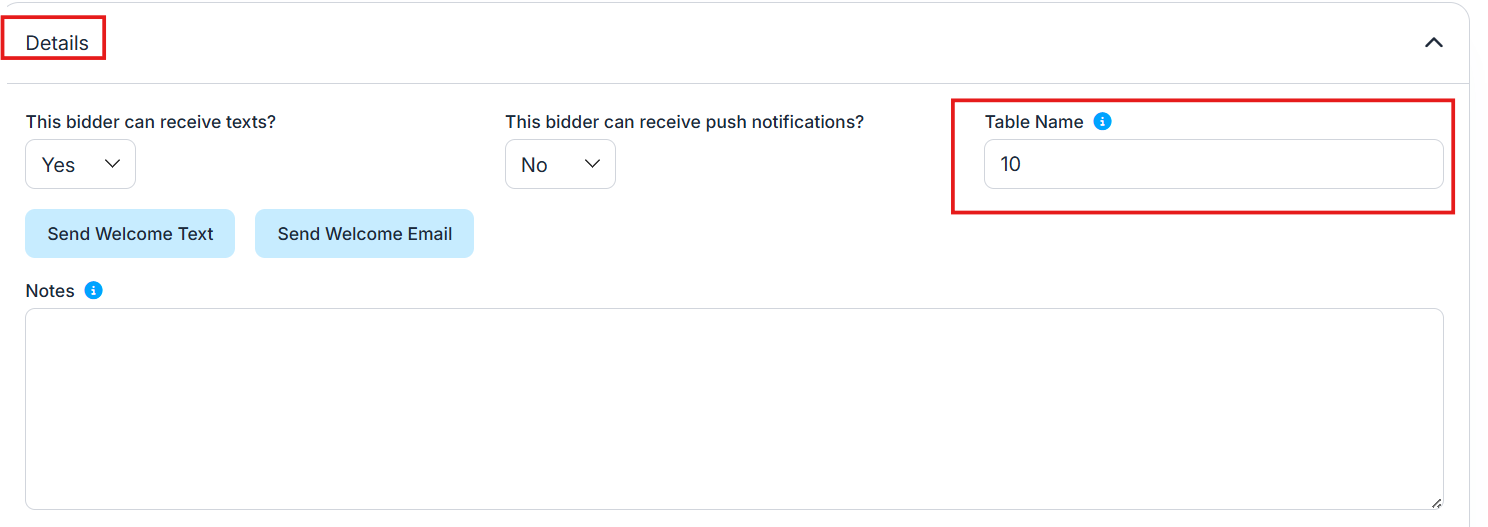This screenshot has height=527, width=1488.
Task: Click the value 10 in Table Name
Action: tap(1010, 164)
